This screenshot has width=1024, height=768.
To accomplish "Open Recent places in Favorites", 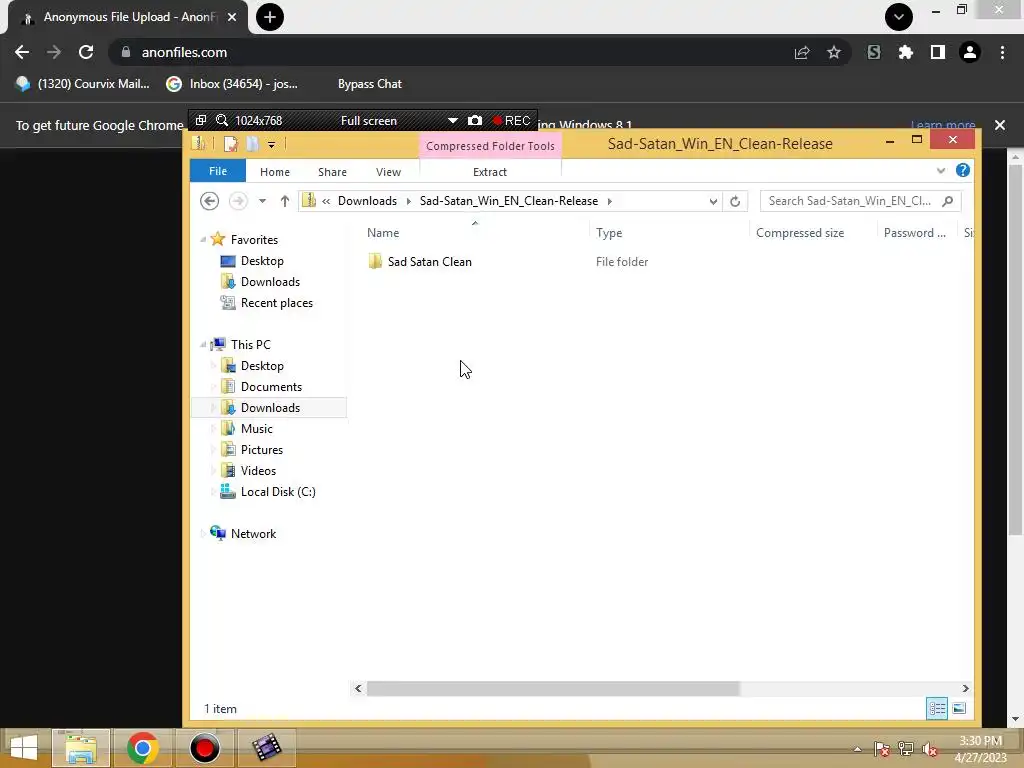I will (x=276, y=303).
